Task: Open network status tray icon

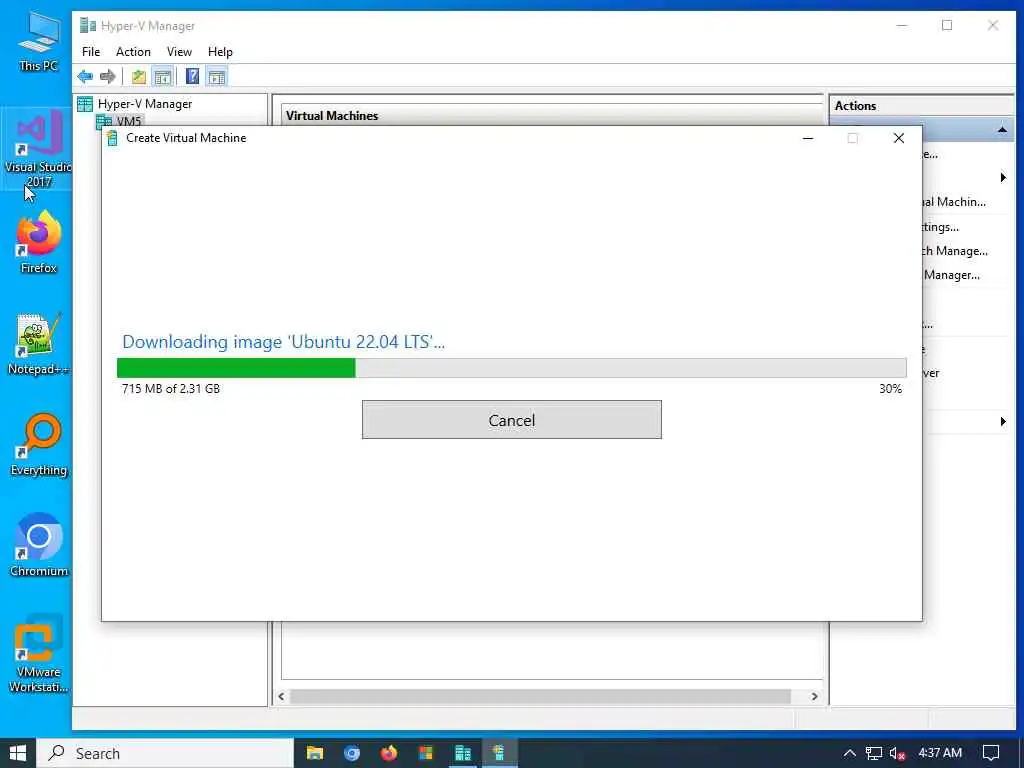Action: coord(873,753)
